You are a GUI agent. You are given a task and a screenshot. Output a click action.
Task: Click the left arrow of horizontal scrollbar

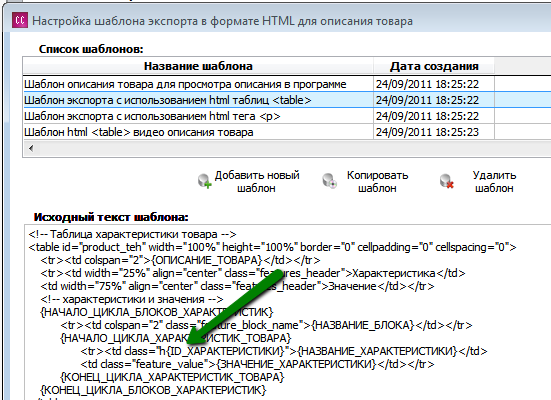(x=31, y=148)
